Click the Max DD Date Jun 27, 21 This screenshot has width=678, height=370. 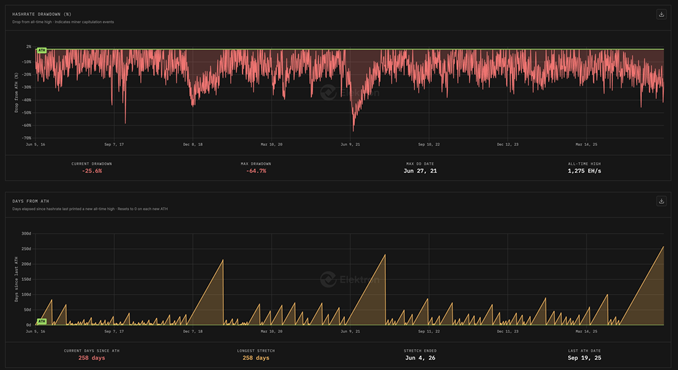[420, 171]
